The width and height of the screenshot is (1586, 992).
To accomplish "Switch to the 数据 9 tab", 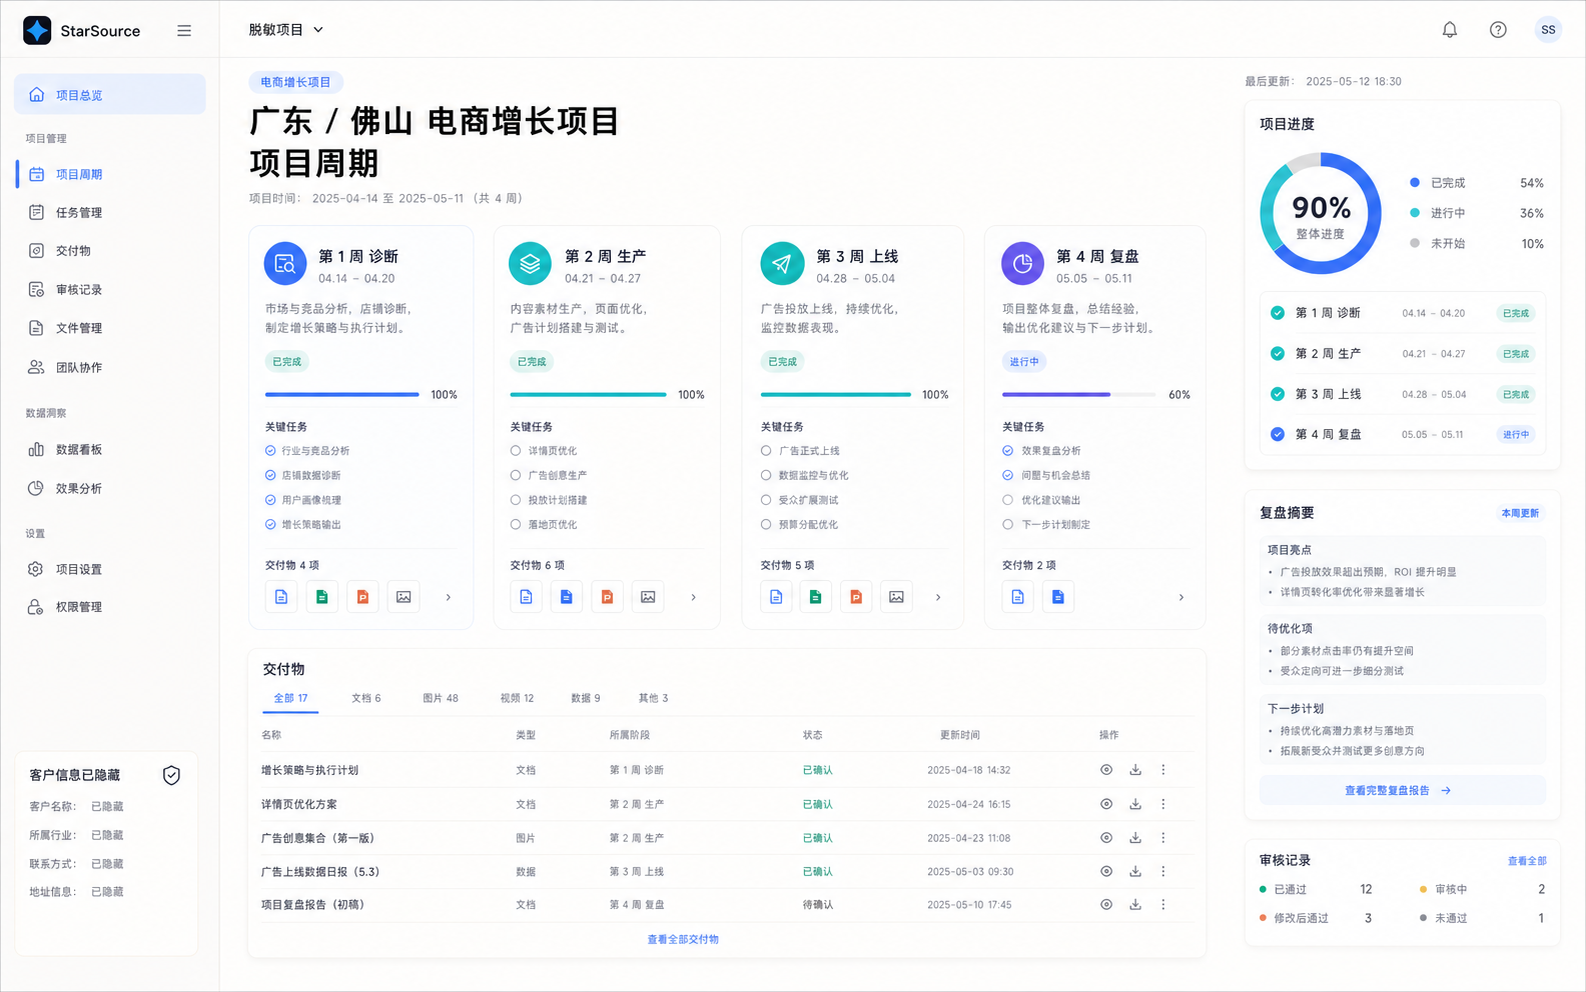I will click(585, 698).
